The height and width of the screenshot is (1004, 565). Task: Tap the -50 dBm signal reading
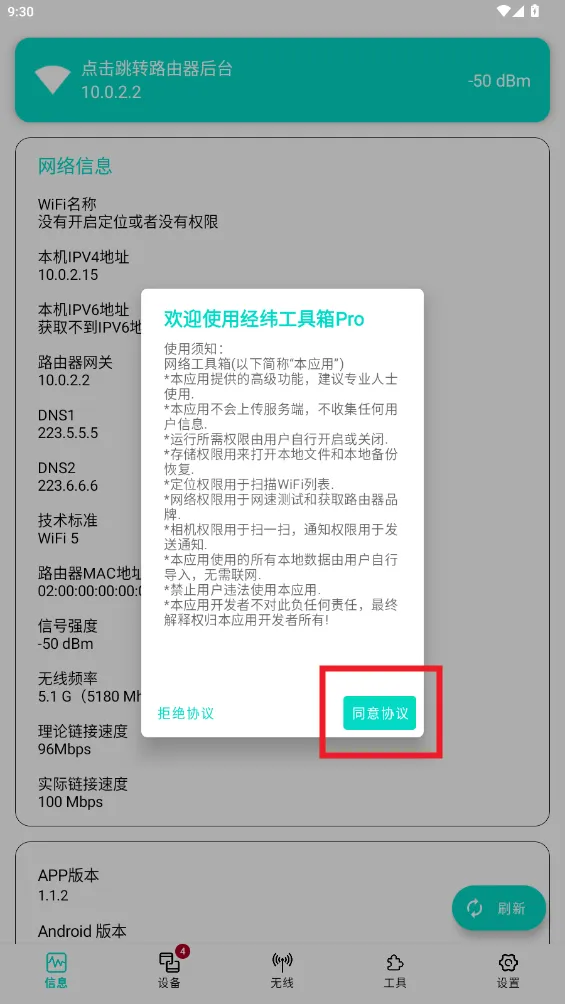tap(499, 81)
